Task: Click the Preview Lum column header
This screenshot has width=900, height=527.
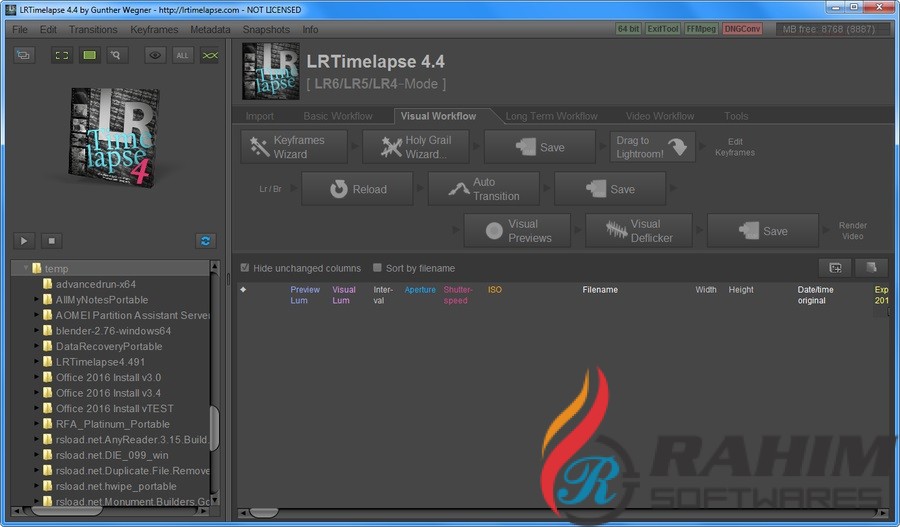Action: pos(304,294)
